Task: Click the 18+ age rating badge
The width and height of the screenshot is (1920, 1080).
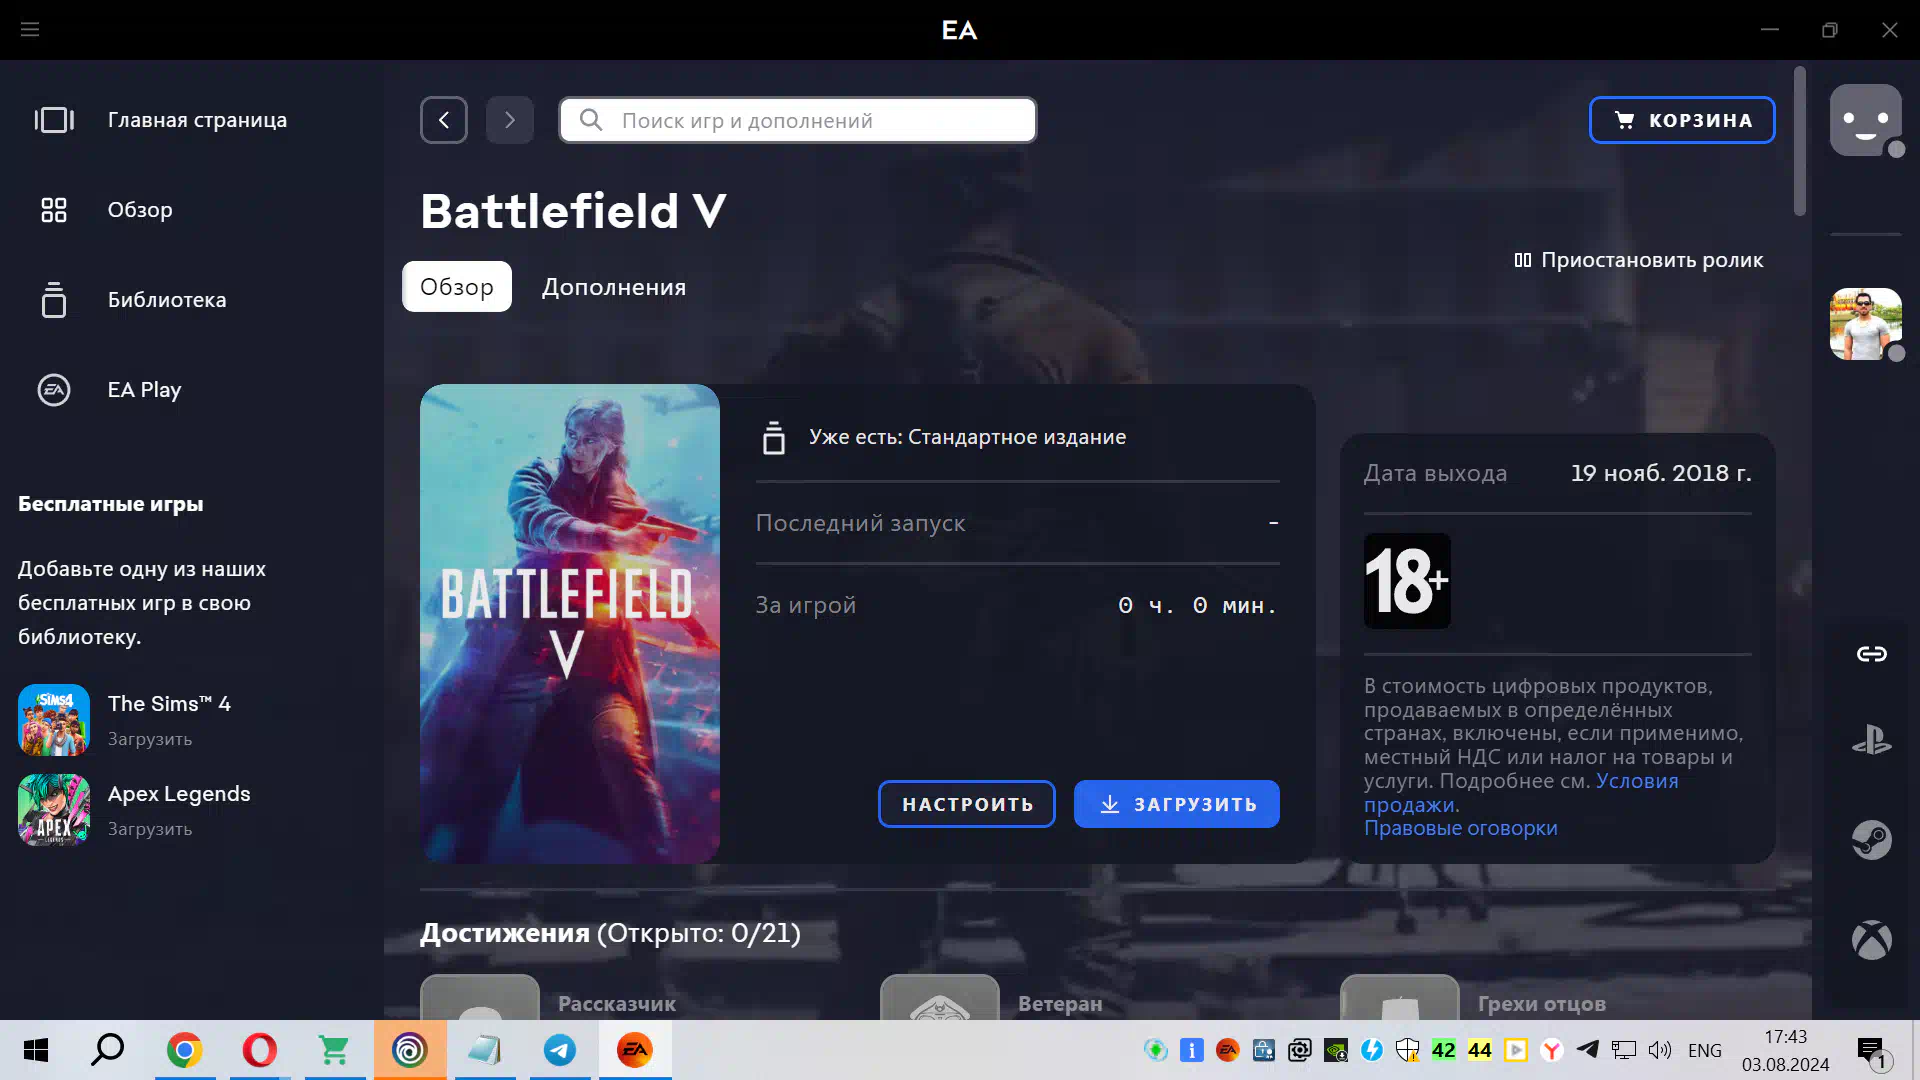Action: pos(1407,581)
